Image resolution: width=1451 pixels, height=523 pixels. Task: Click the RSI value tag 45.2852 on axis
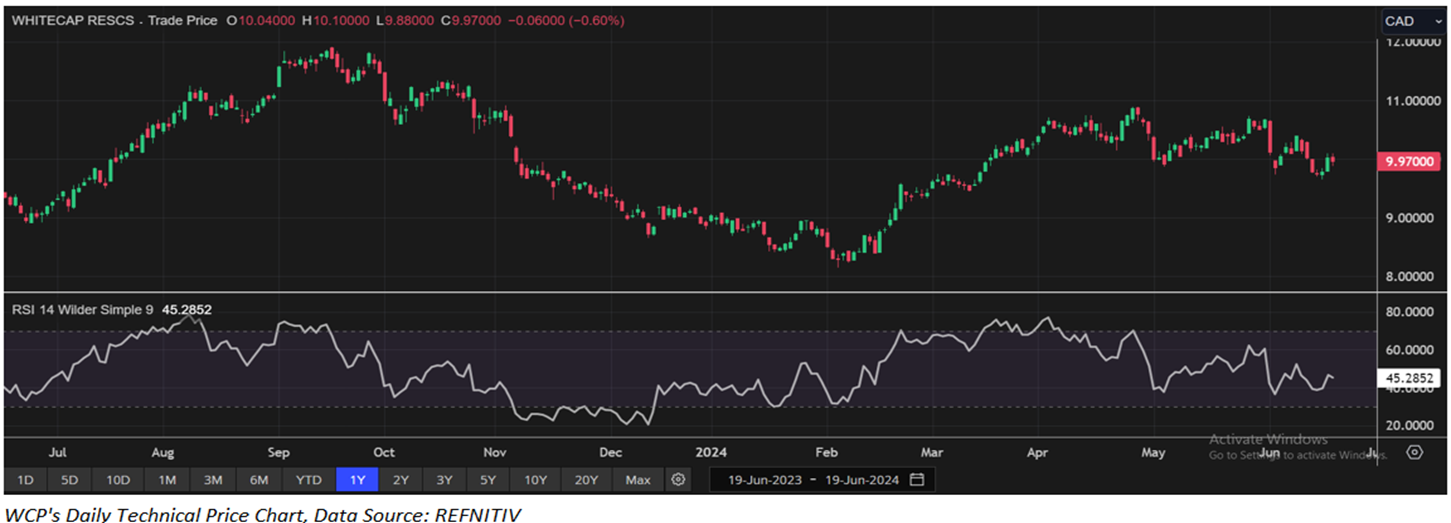(x=1408, y=378)
